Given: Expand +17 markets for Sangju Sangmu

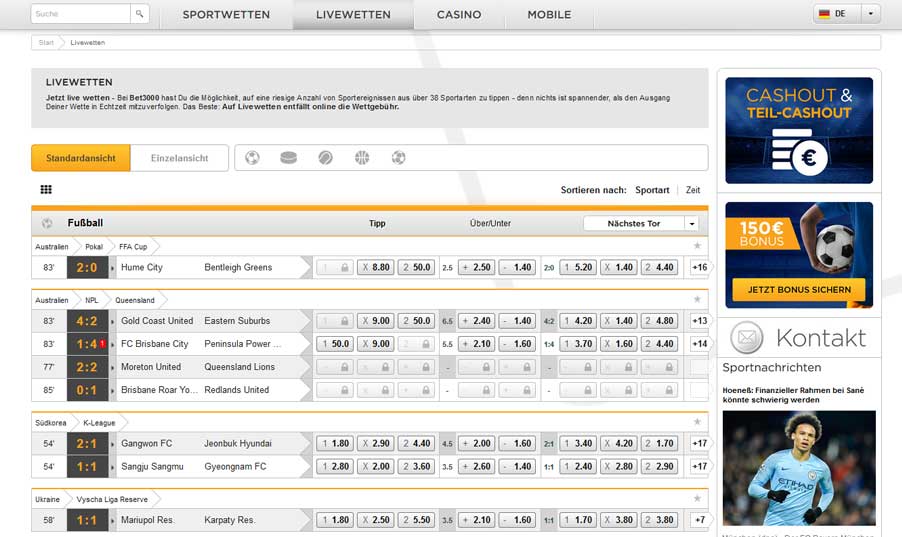Looking at the screenshot, I should tap(700, 466).
